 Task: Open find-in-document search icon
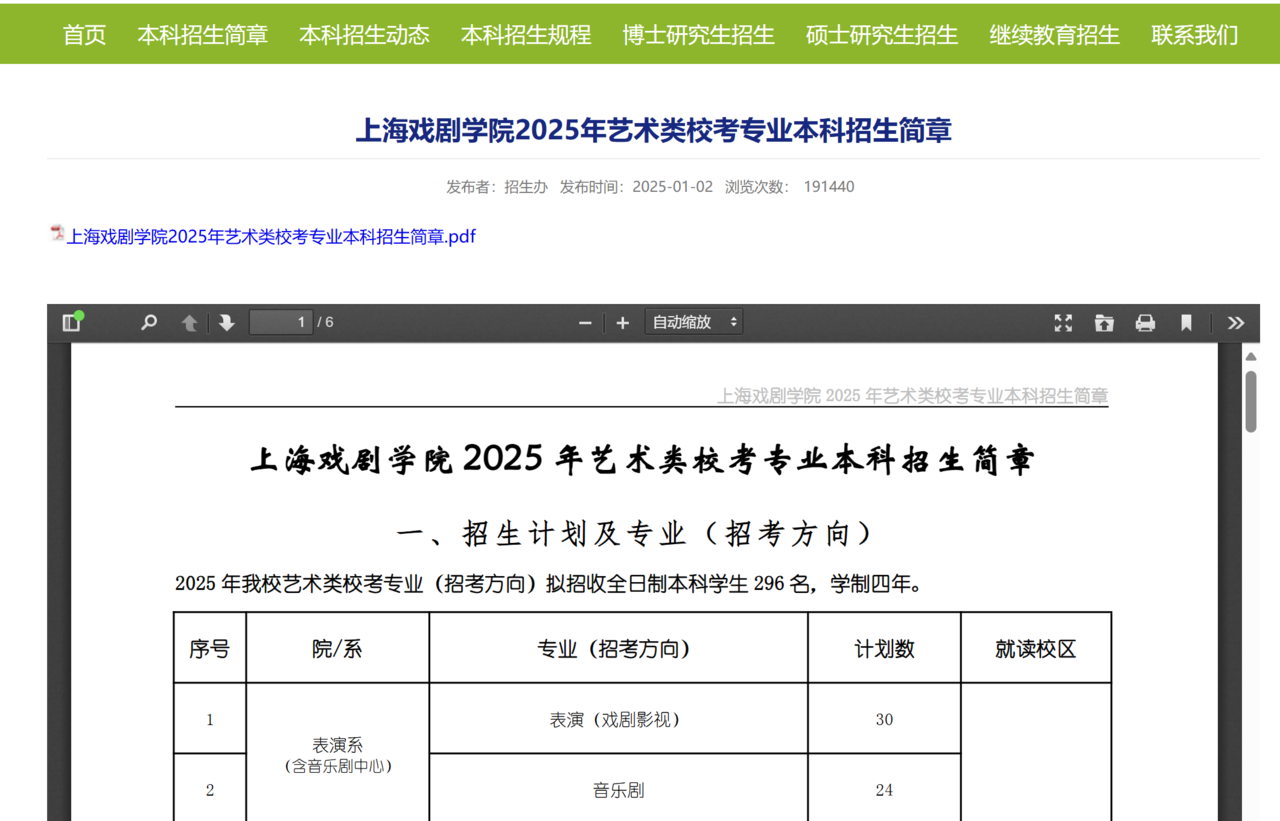(x=149, y=322)
